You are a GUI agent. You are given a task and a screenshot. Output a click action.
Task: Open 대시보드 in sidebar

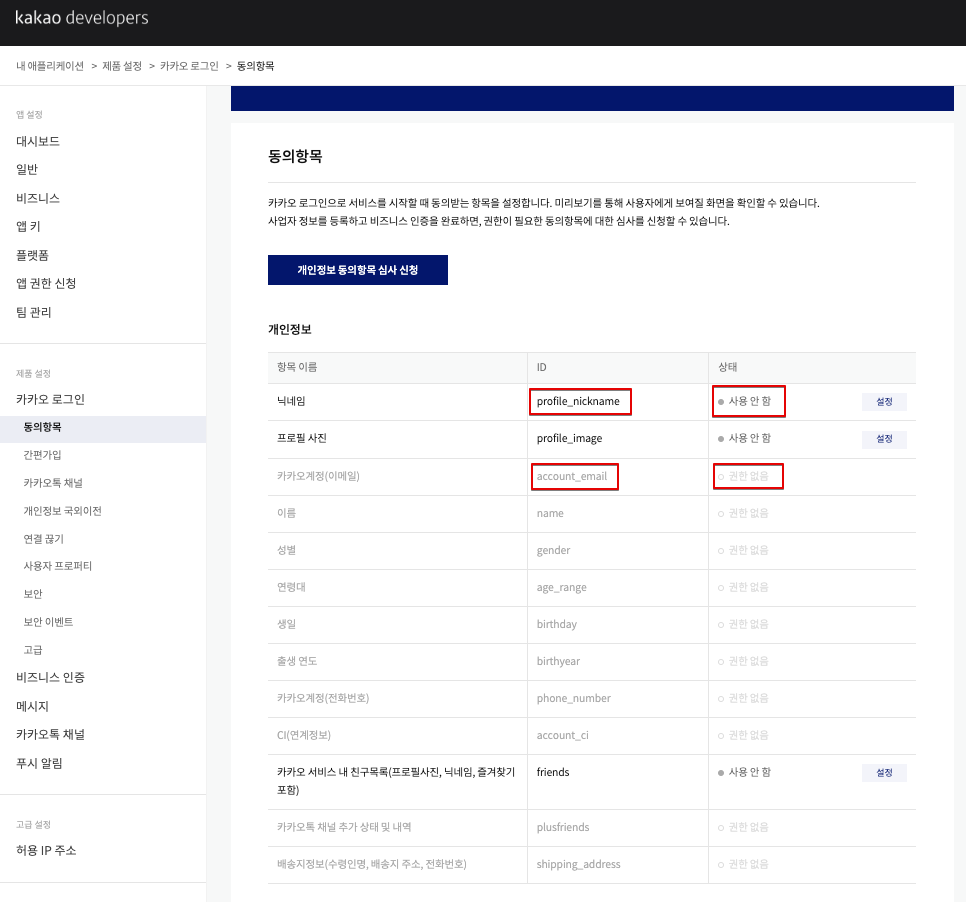point(38,141)
